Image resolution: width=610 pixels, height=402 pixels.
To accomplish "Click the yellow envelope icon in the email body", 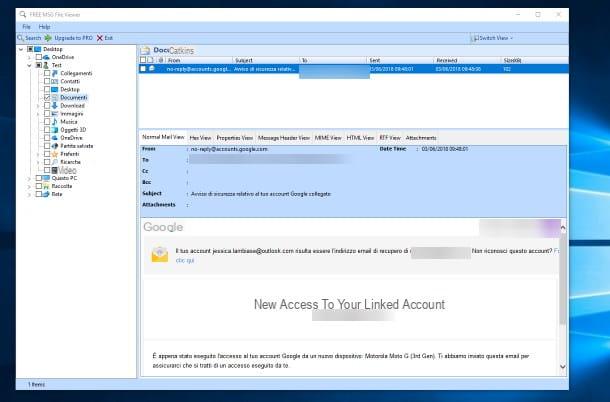I will tap(160, 255).
